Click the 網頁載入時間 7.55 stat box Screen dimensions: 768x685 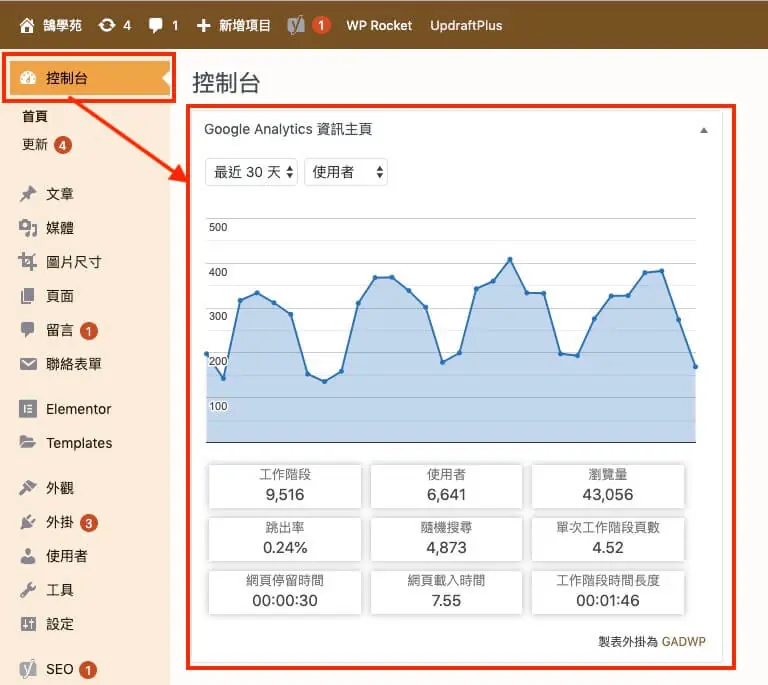446,592
